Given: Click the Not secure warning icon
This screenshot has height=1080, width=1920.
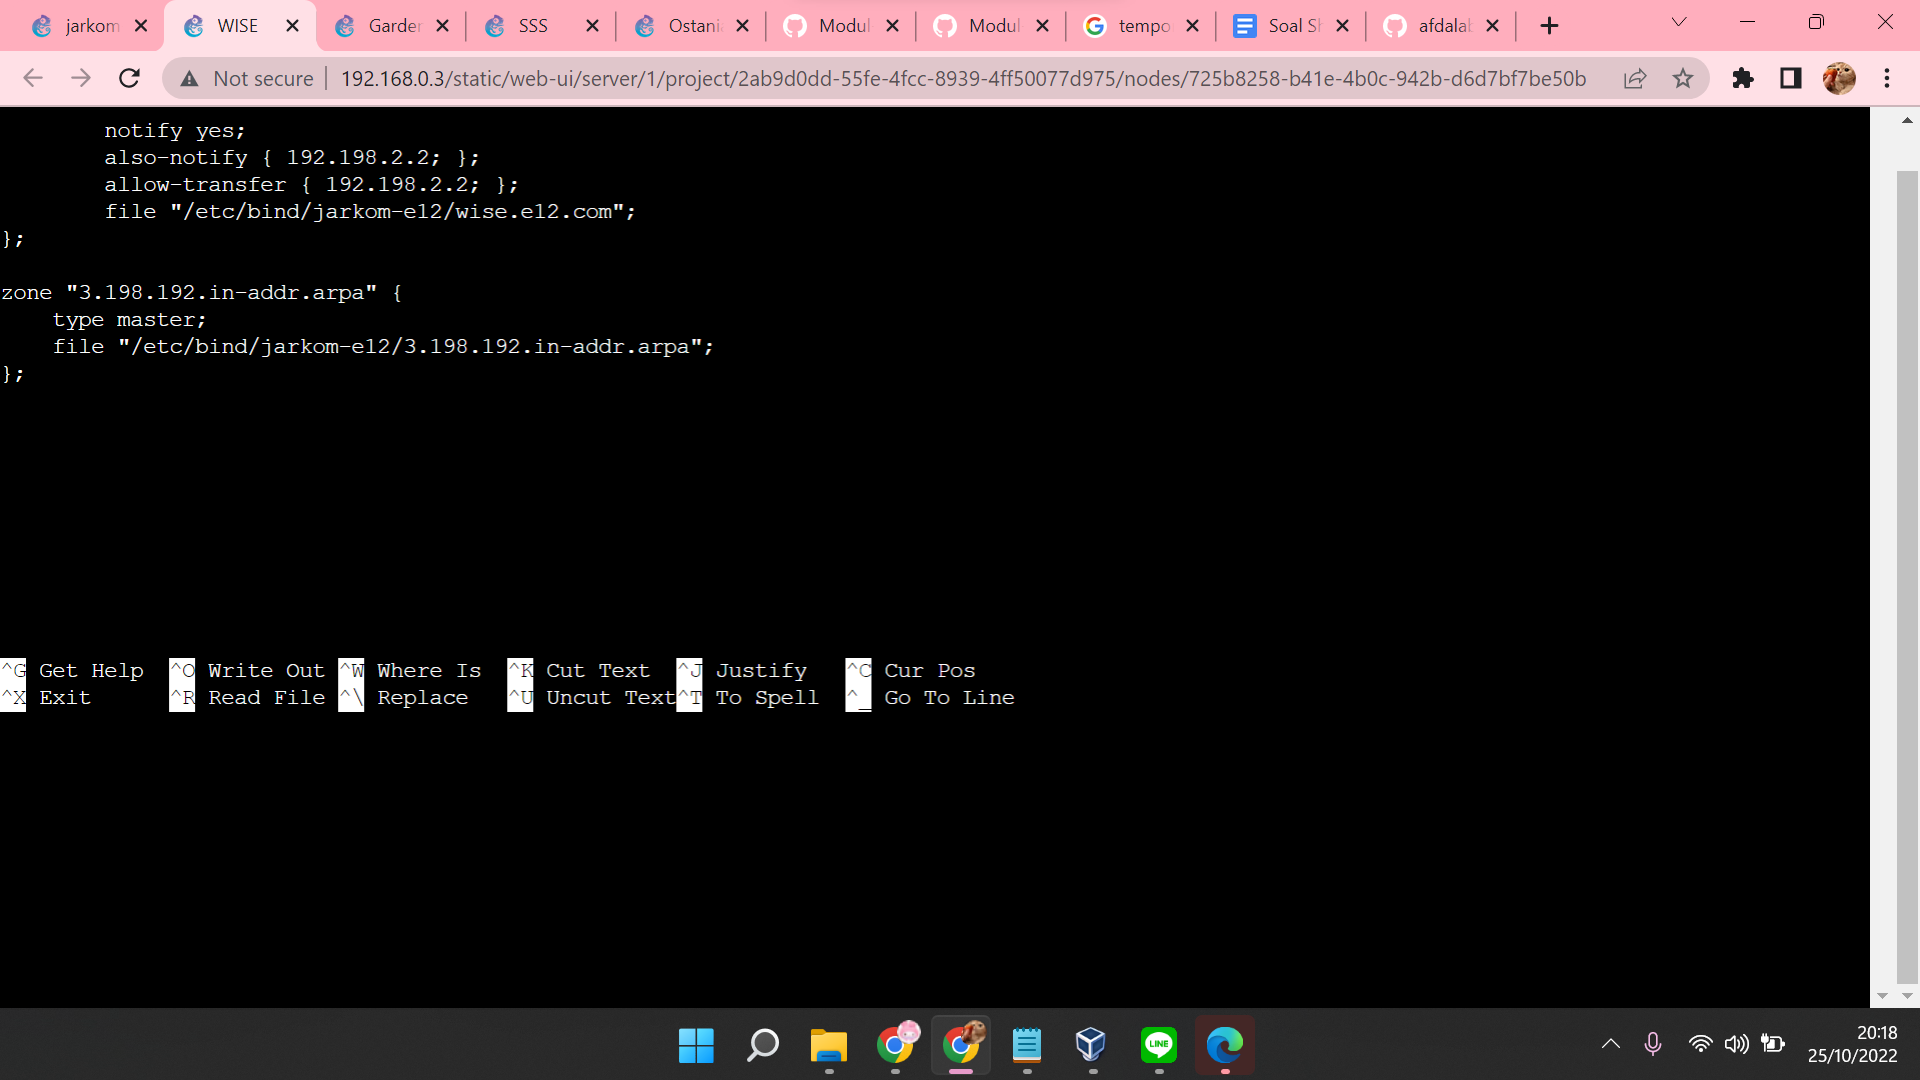Looking at the screenshot, I should coord(189,78).
